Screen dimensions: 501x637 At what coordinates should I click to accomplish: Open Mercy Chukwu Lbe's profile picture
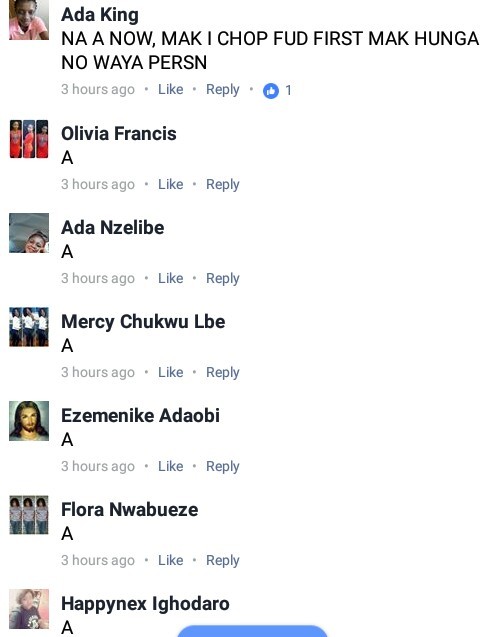29,327
